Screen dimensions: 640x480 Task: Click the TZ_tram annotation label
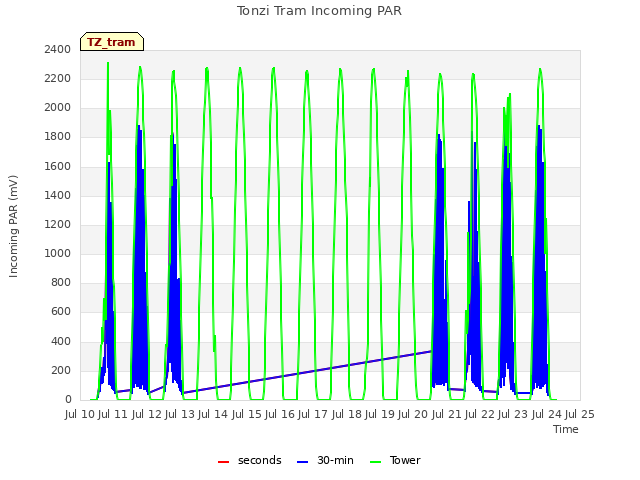point(112,42)
